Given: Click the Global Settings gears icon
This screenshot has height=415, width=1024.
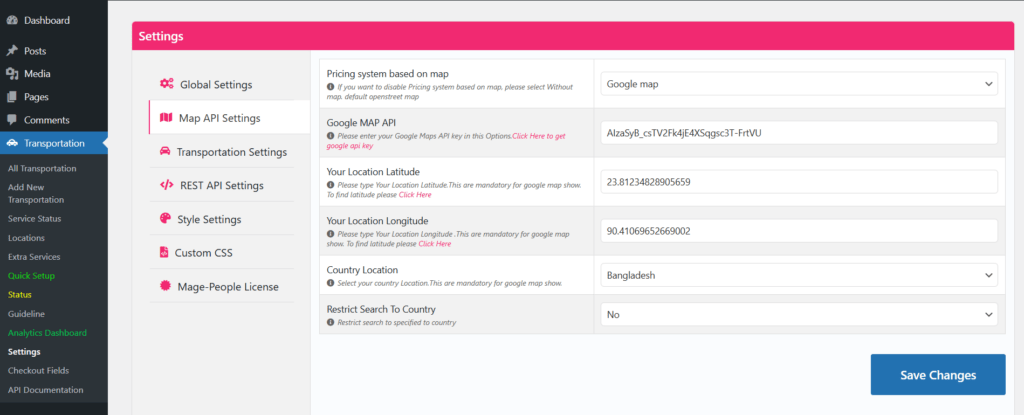Looking at the screenshot, I should point(167,84).
